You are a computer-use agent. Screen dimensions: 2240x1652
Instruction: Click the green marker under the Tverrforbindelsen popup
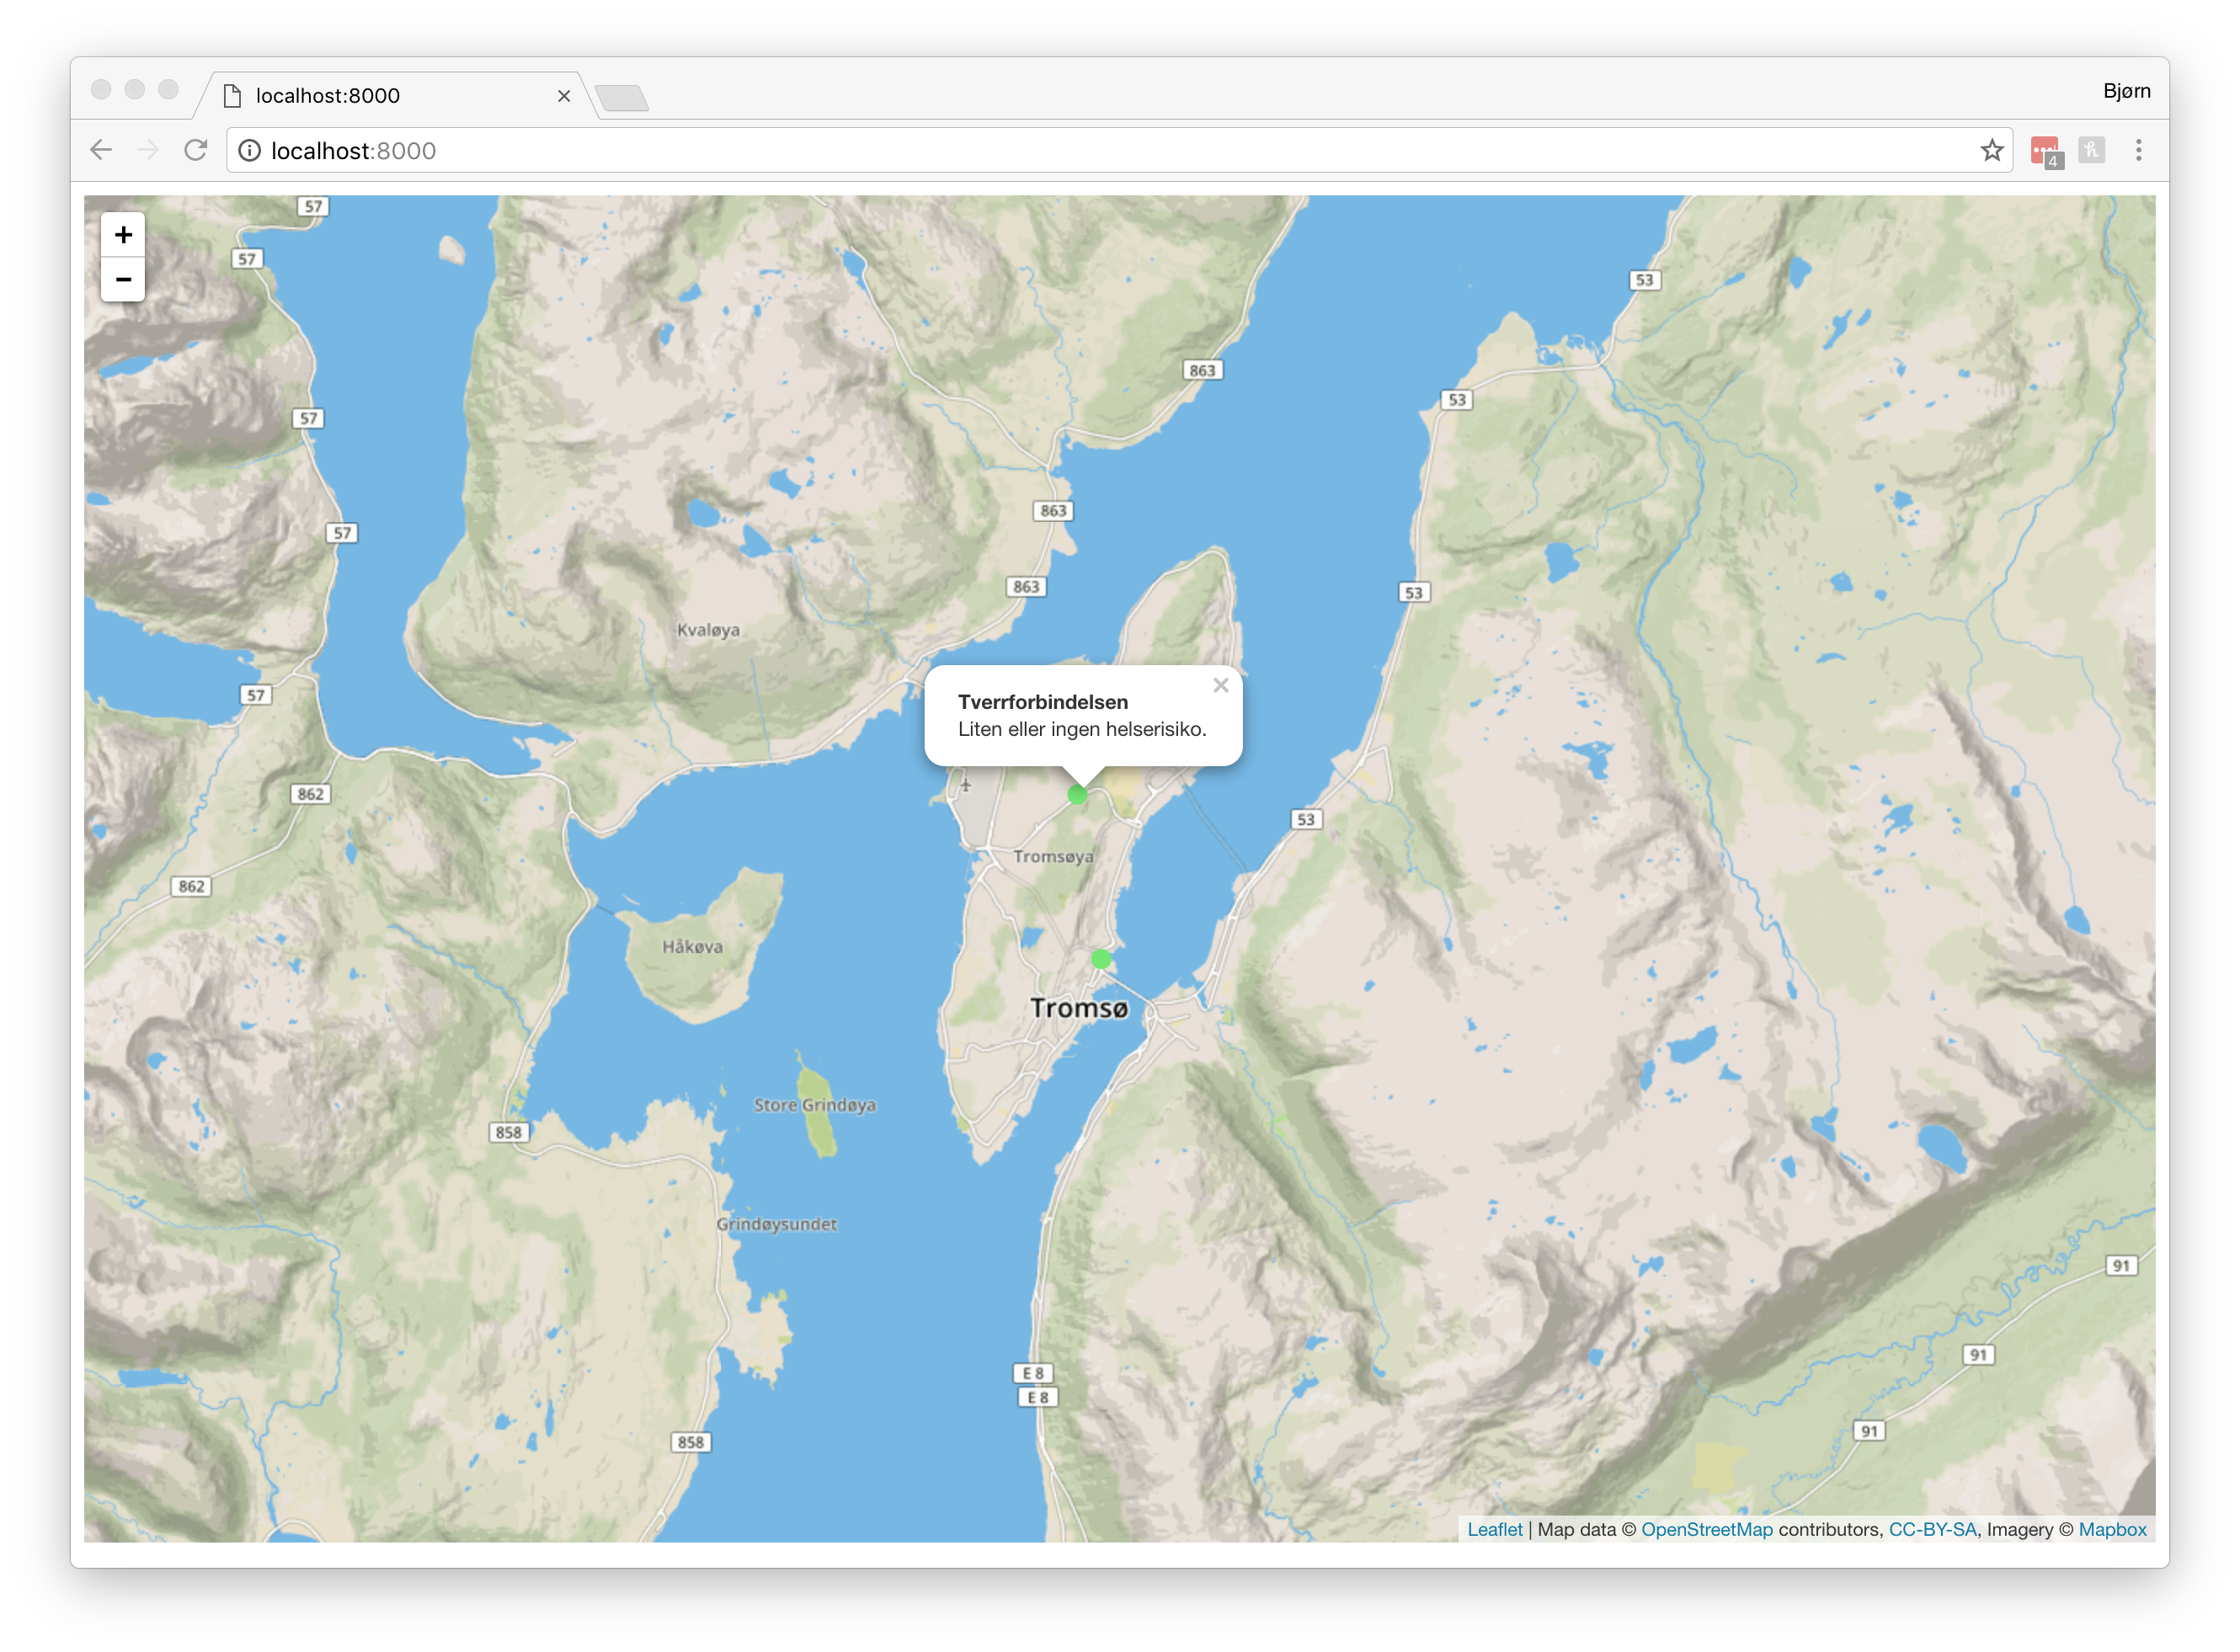point(1077,795)
